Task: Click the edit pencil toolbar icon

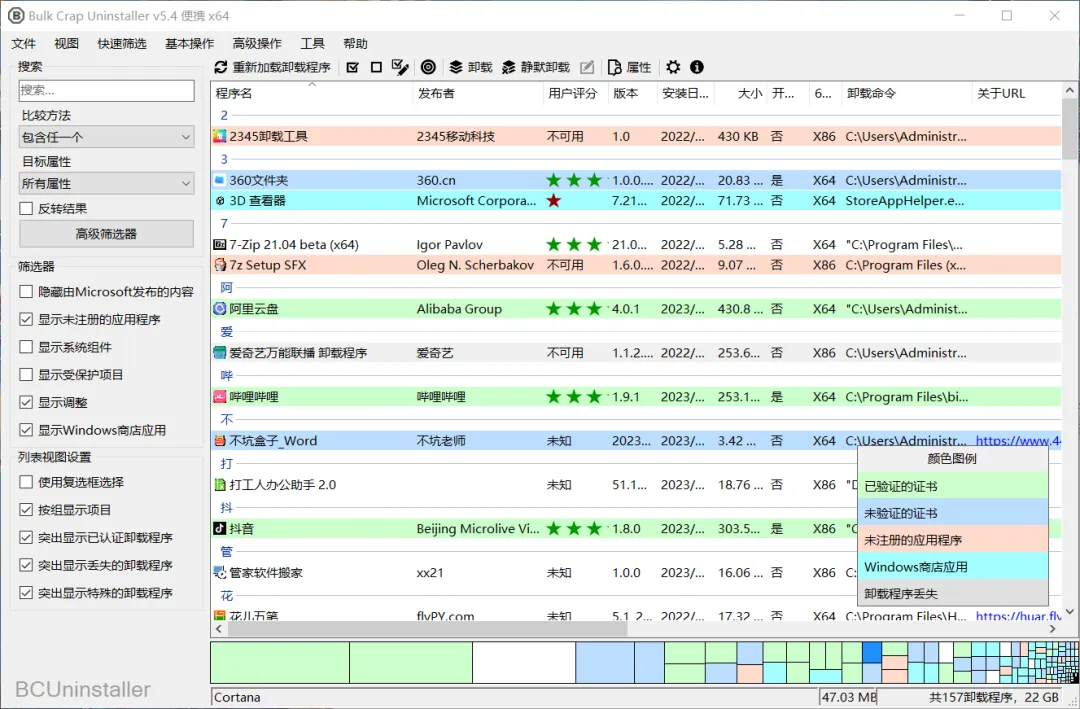Action: (587, 67)
